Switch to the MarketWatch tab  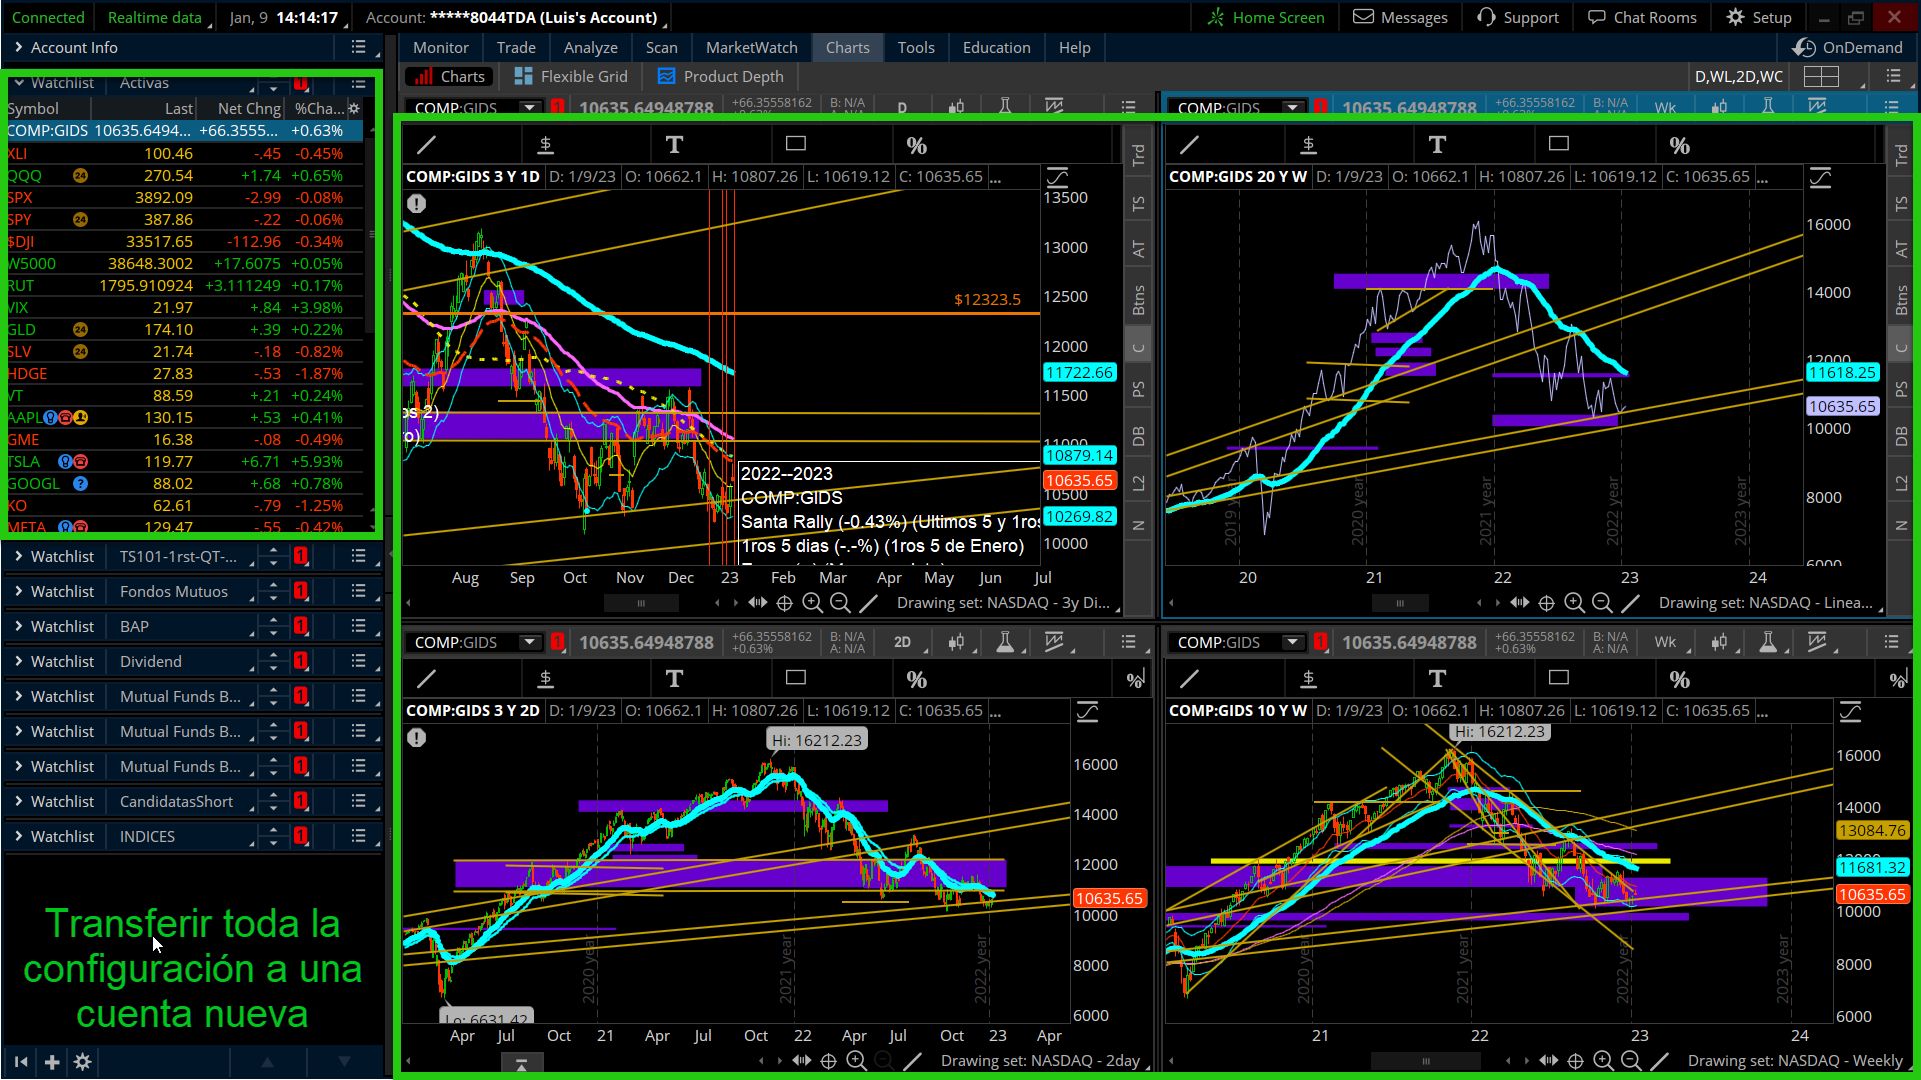[x=751, y=48]
